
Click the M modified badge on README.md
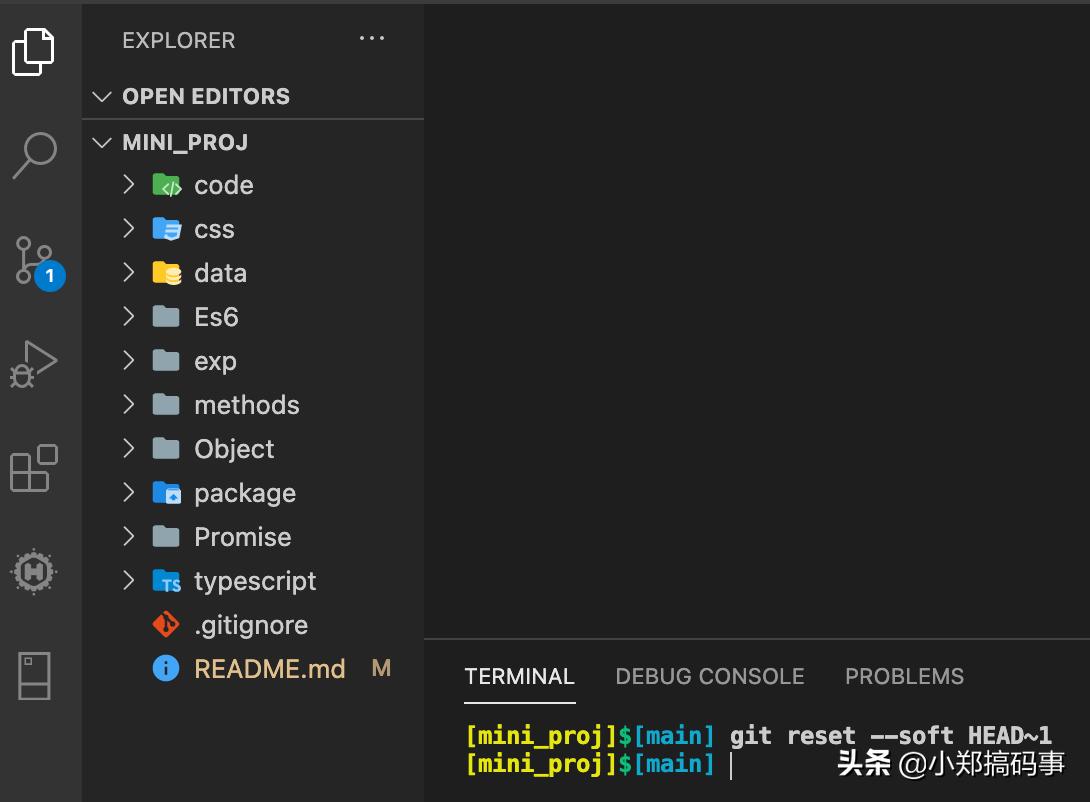tap(381, 669)
